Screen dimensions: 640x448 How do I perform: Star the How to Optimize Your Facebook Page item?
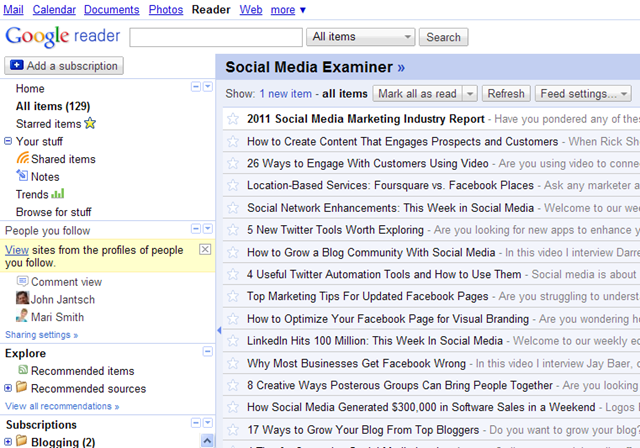[233, 319]
